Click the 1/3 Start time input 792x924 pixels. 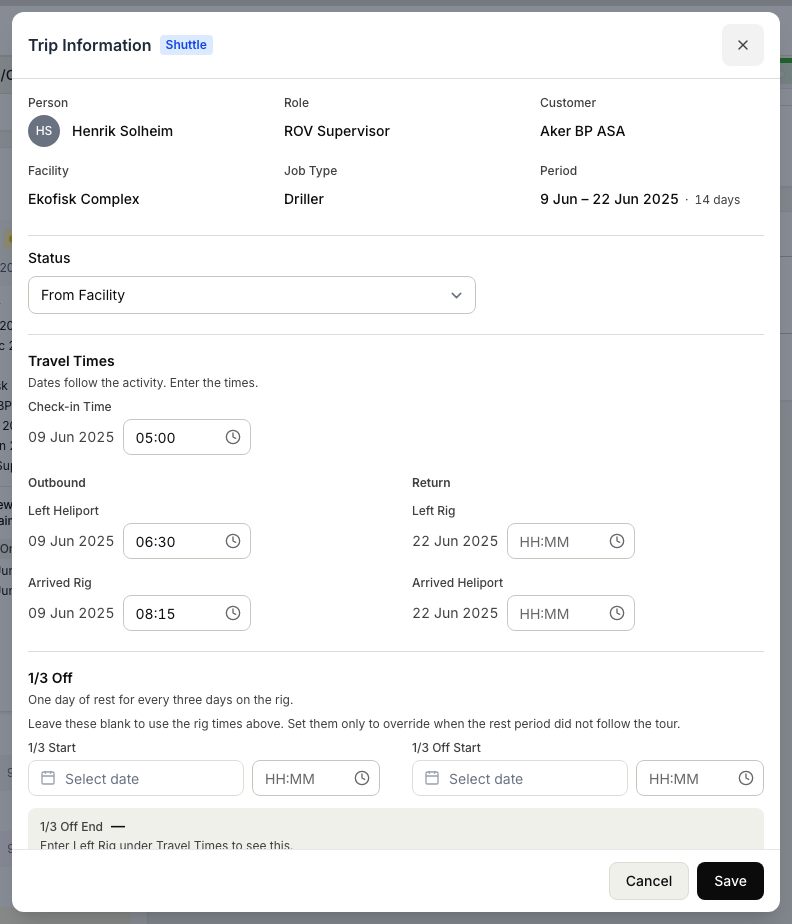pyautogui.click(x=316, y=778)
